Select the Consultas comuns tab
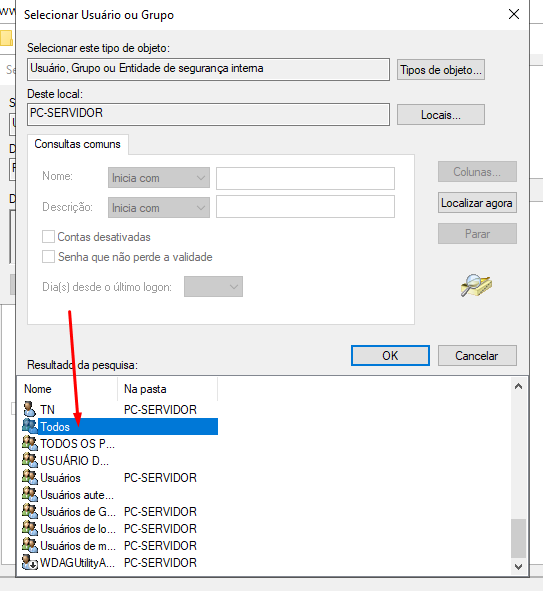This screenshot has width=543, height=591. click(x=78, y=144)
